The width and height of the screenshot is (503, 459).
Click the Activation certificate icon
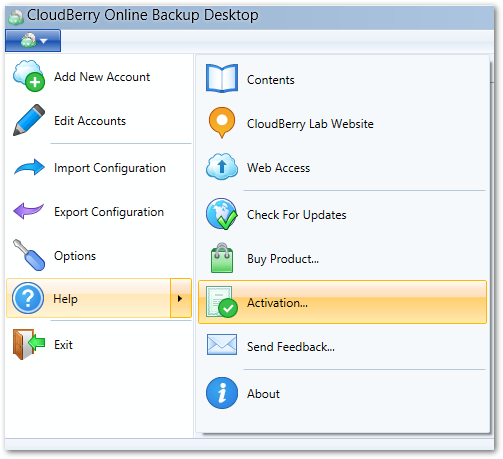pos(222,302)
